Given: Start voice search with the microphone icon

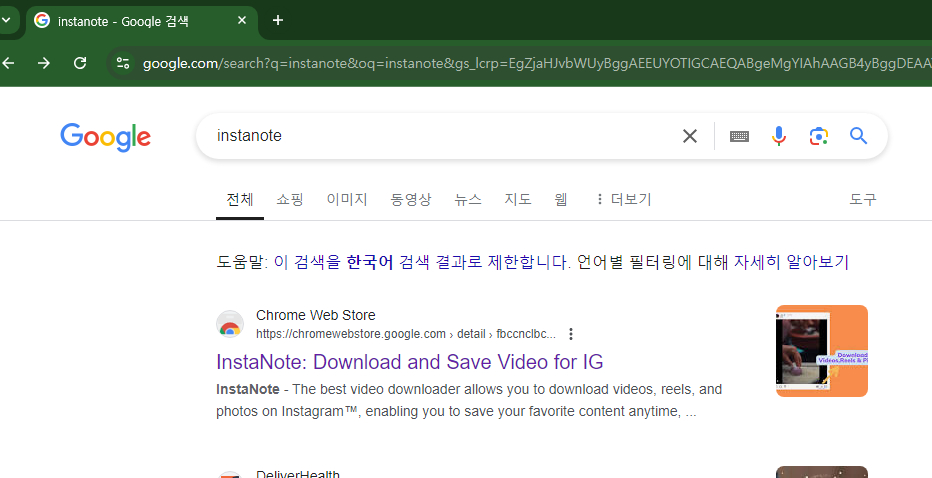Looking at the screenshot, I should point(779,136).
